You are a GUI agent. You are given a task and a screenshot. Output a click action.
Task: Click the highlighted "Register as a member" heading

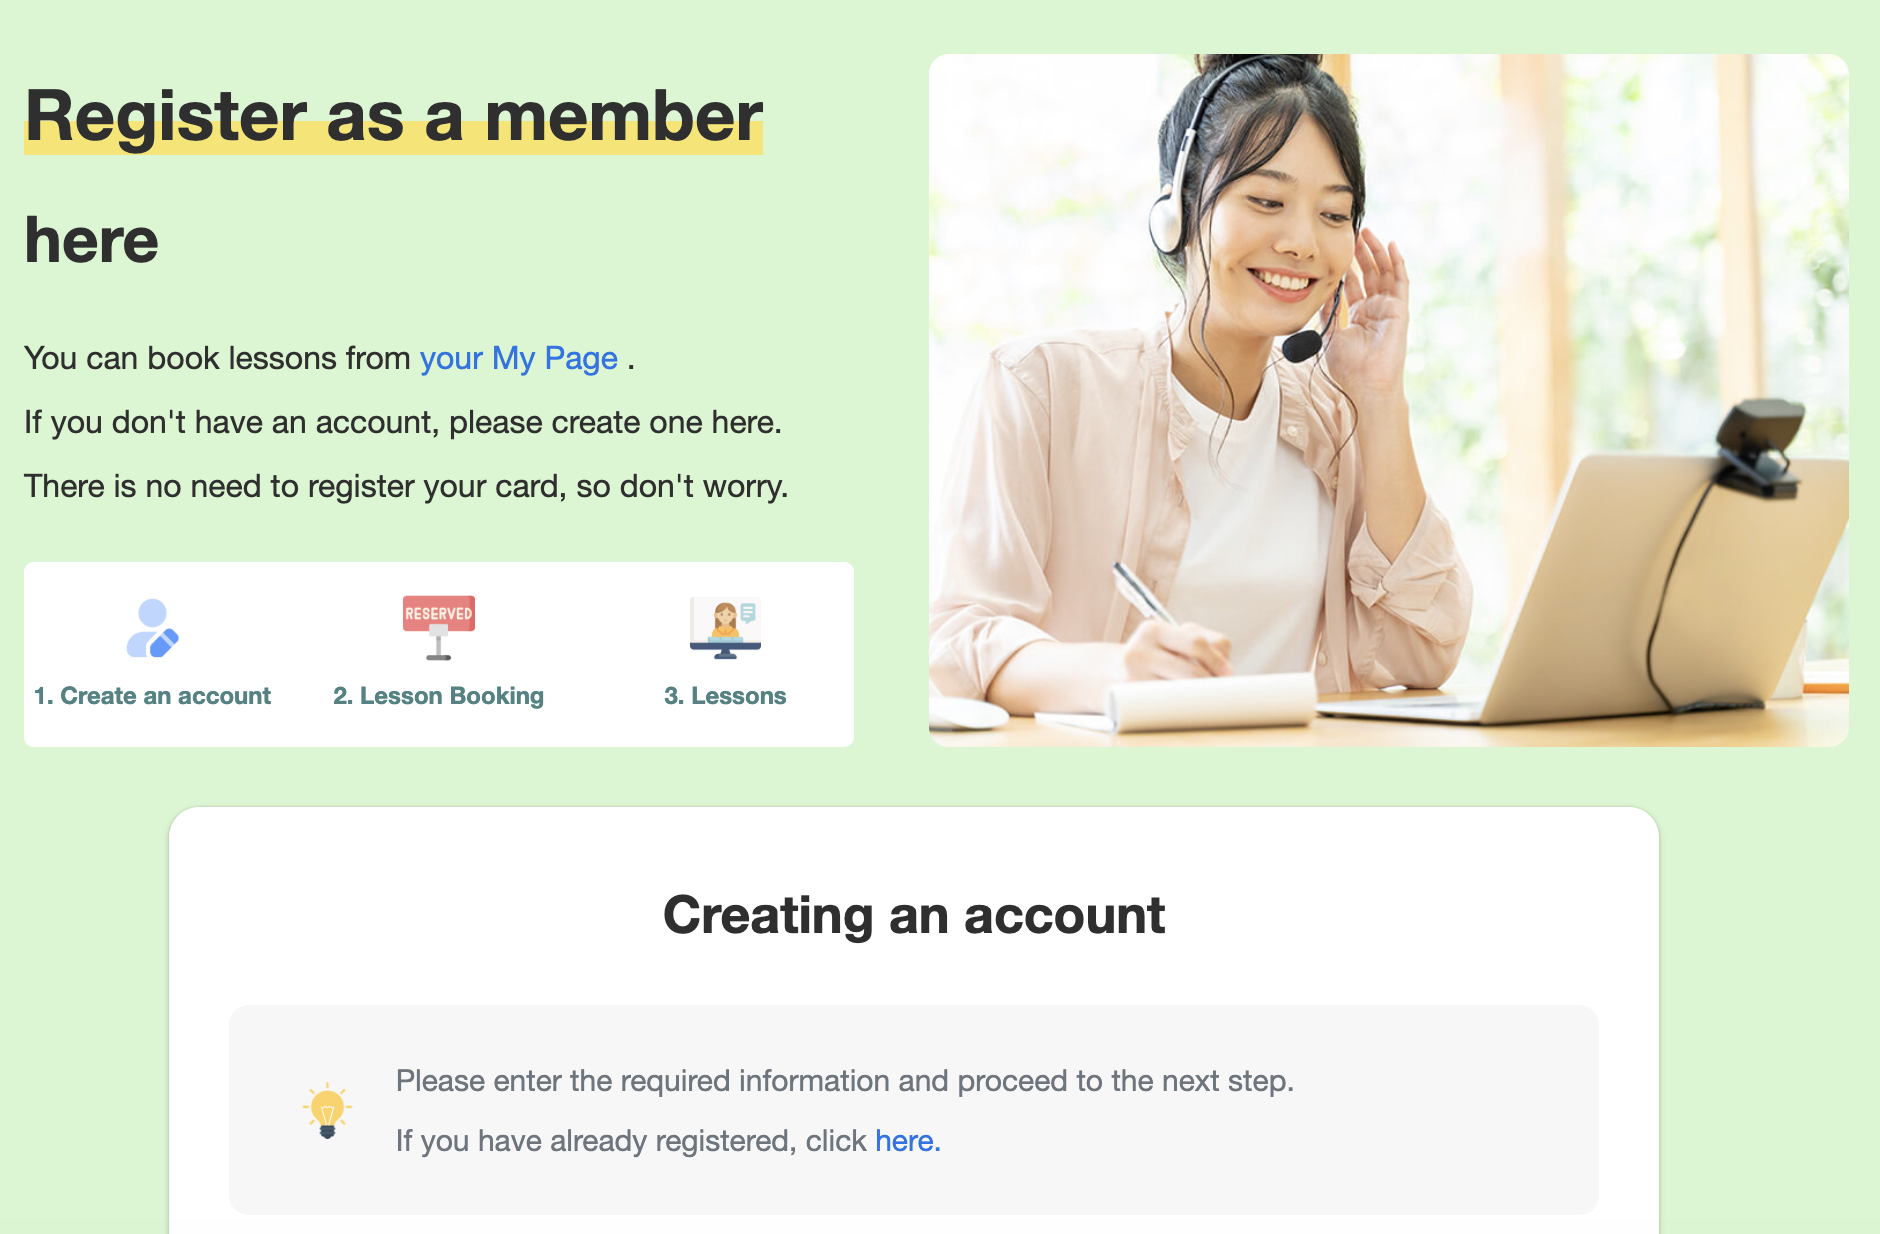point(394,117)
